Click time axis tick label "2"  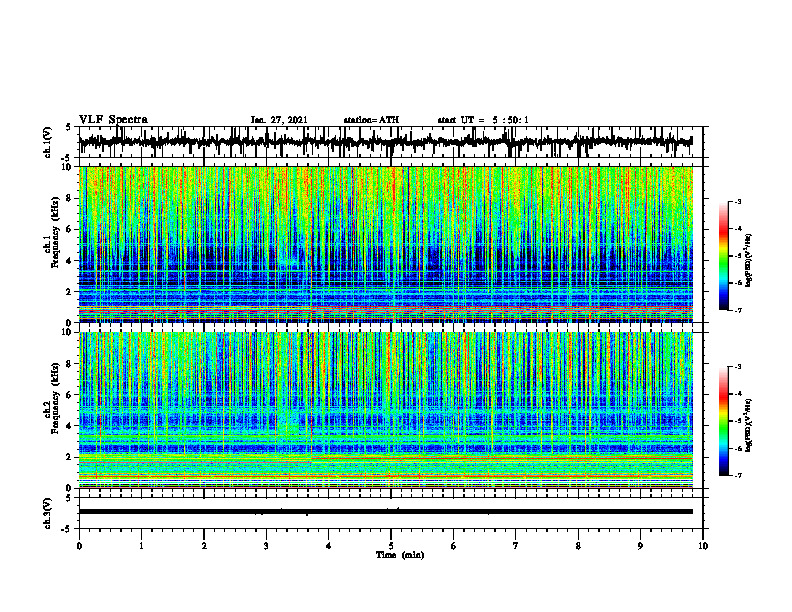coord(204,546)
